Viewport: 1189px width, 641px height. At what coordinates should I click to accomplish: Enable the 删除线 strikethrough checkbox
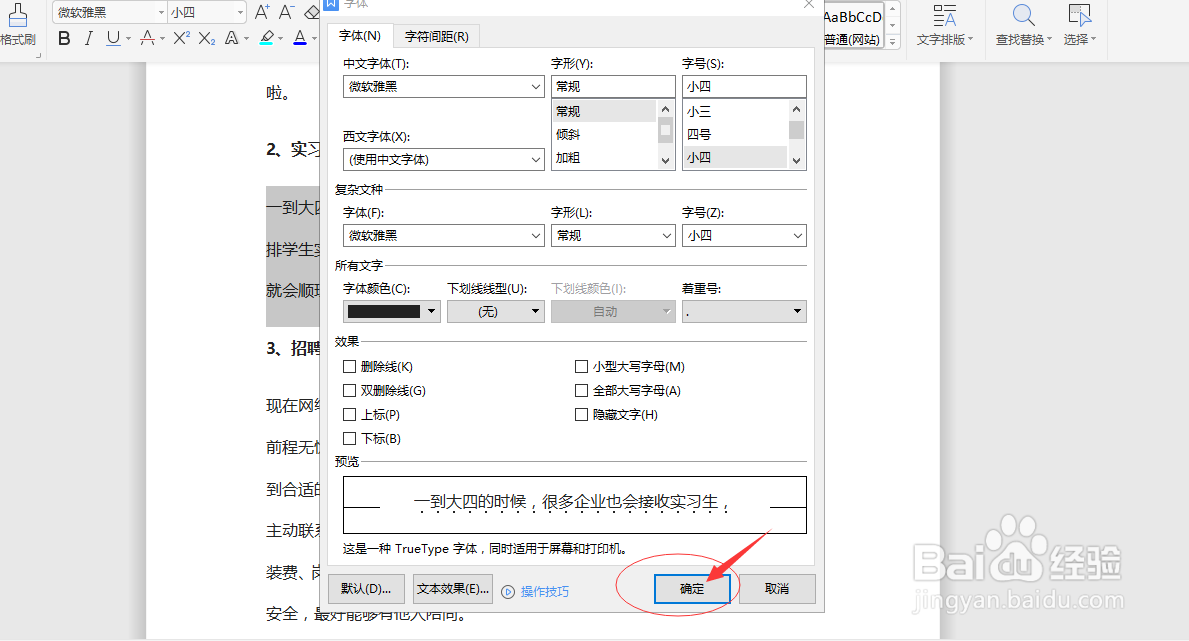pos(351,366)
